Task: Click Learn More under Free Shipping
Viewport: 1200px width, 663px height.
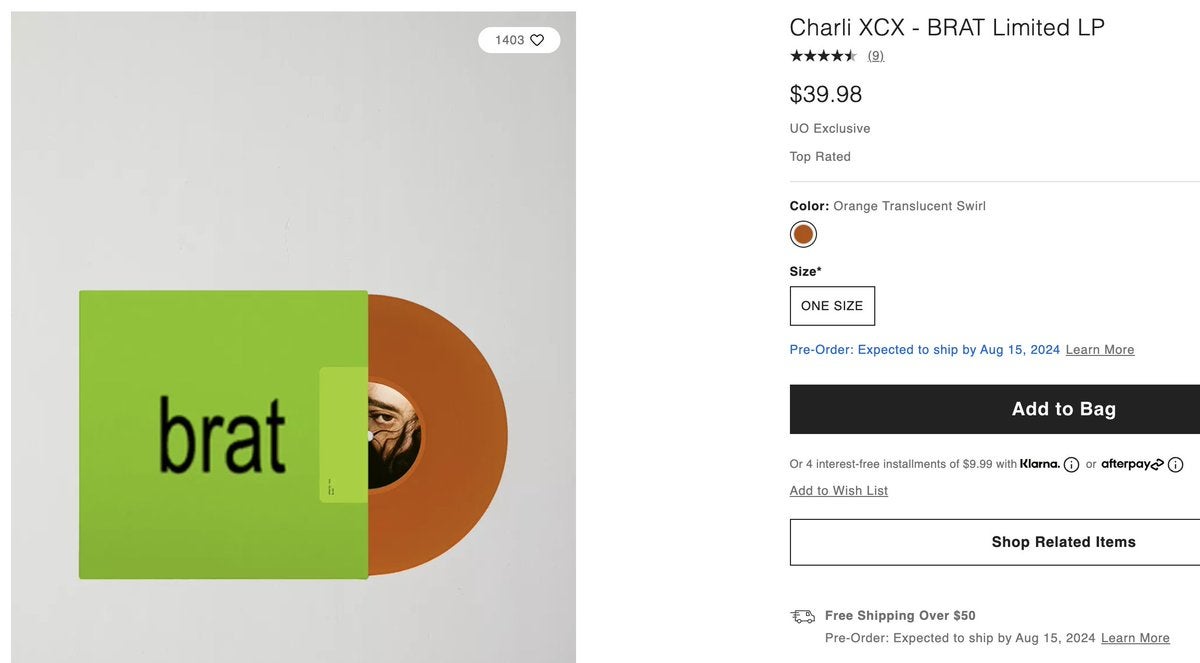Action: pyautogui.click(x=1135, y=638)
